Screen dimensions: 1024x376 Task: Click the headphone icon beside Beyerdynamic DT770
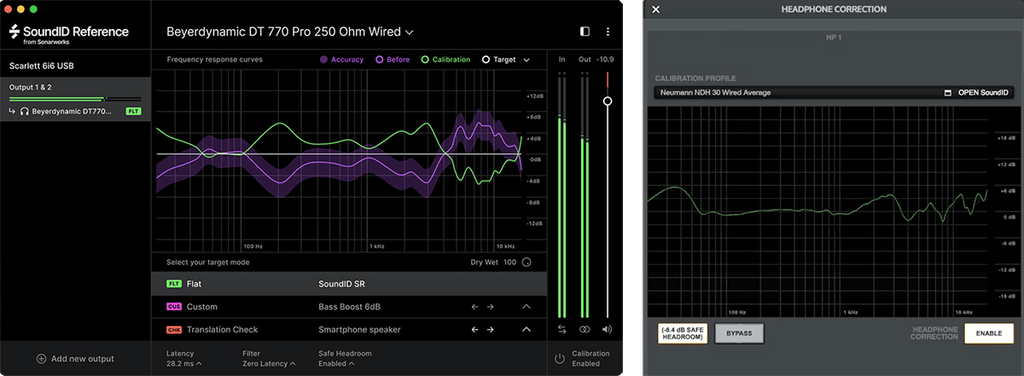(24, 112)
